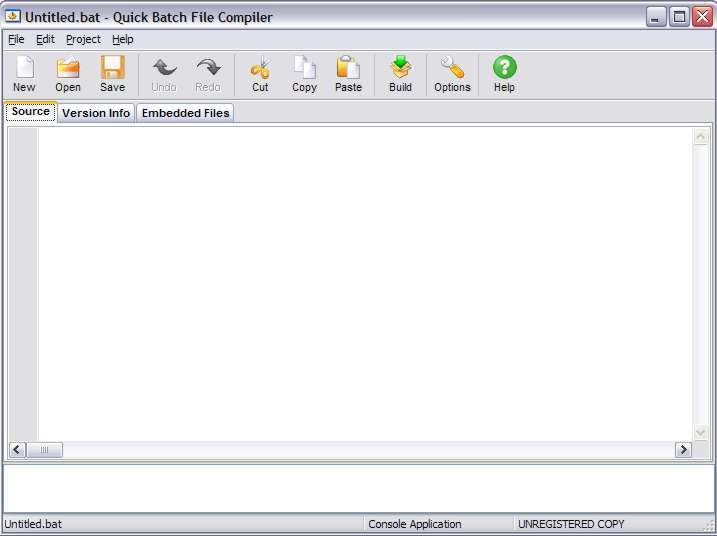Switch to the Embedded Files tab
Viewport: 717px width, 536px height.
tap(185, 113)
